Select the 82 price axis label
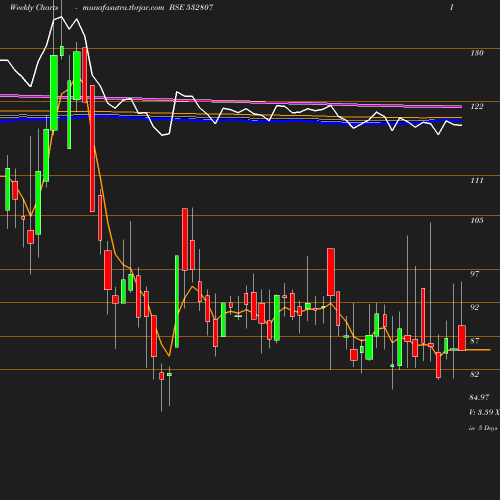This screenshot has width=500, height=500. [x=475, y=374]
